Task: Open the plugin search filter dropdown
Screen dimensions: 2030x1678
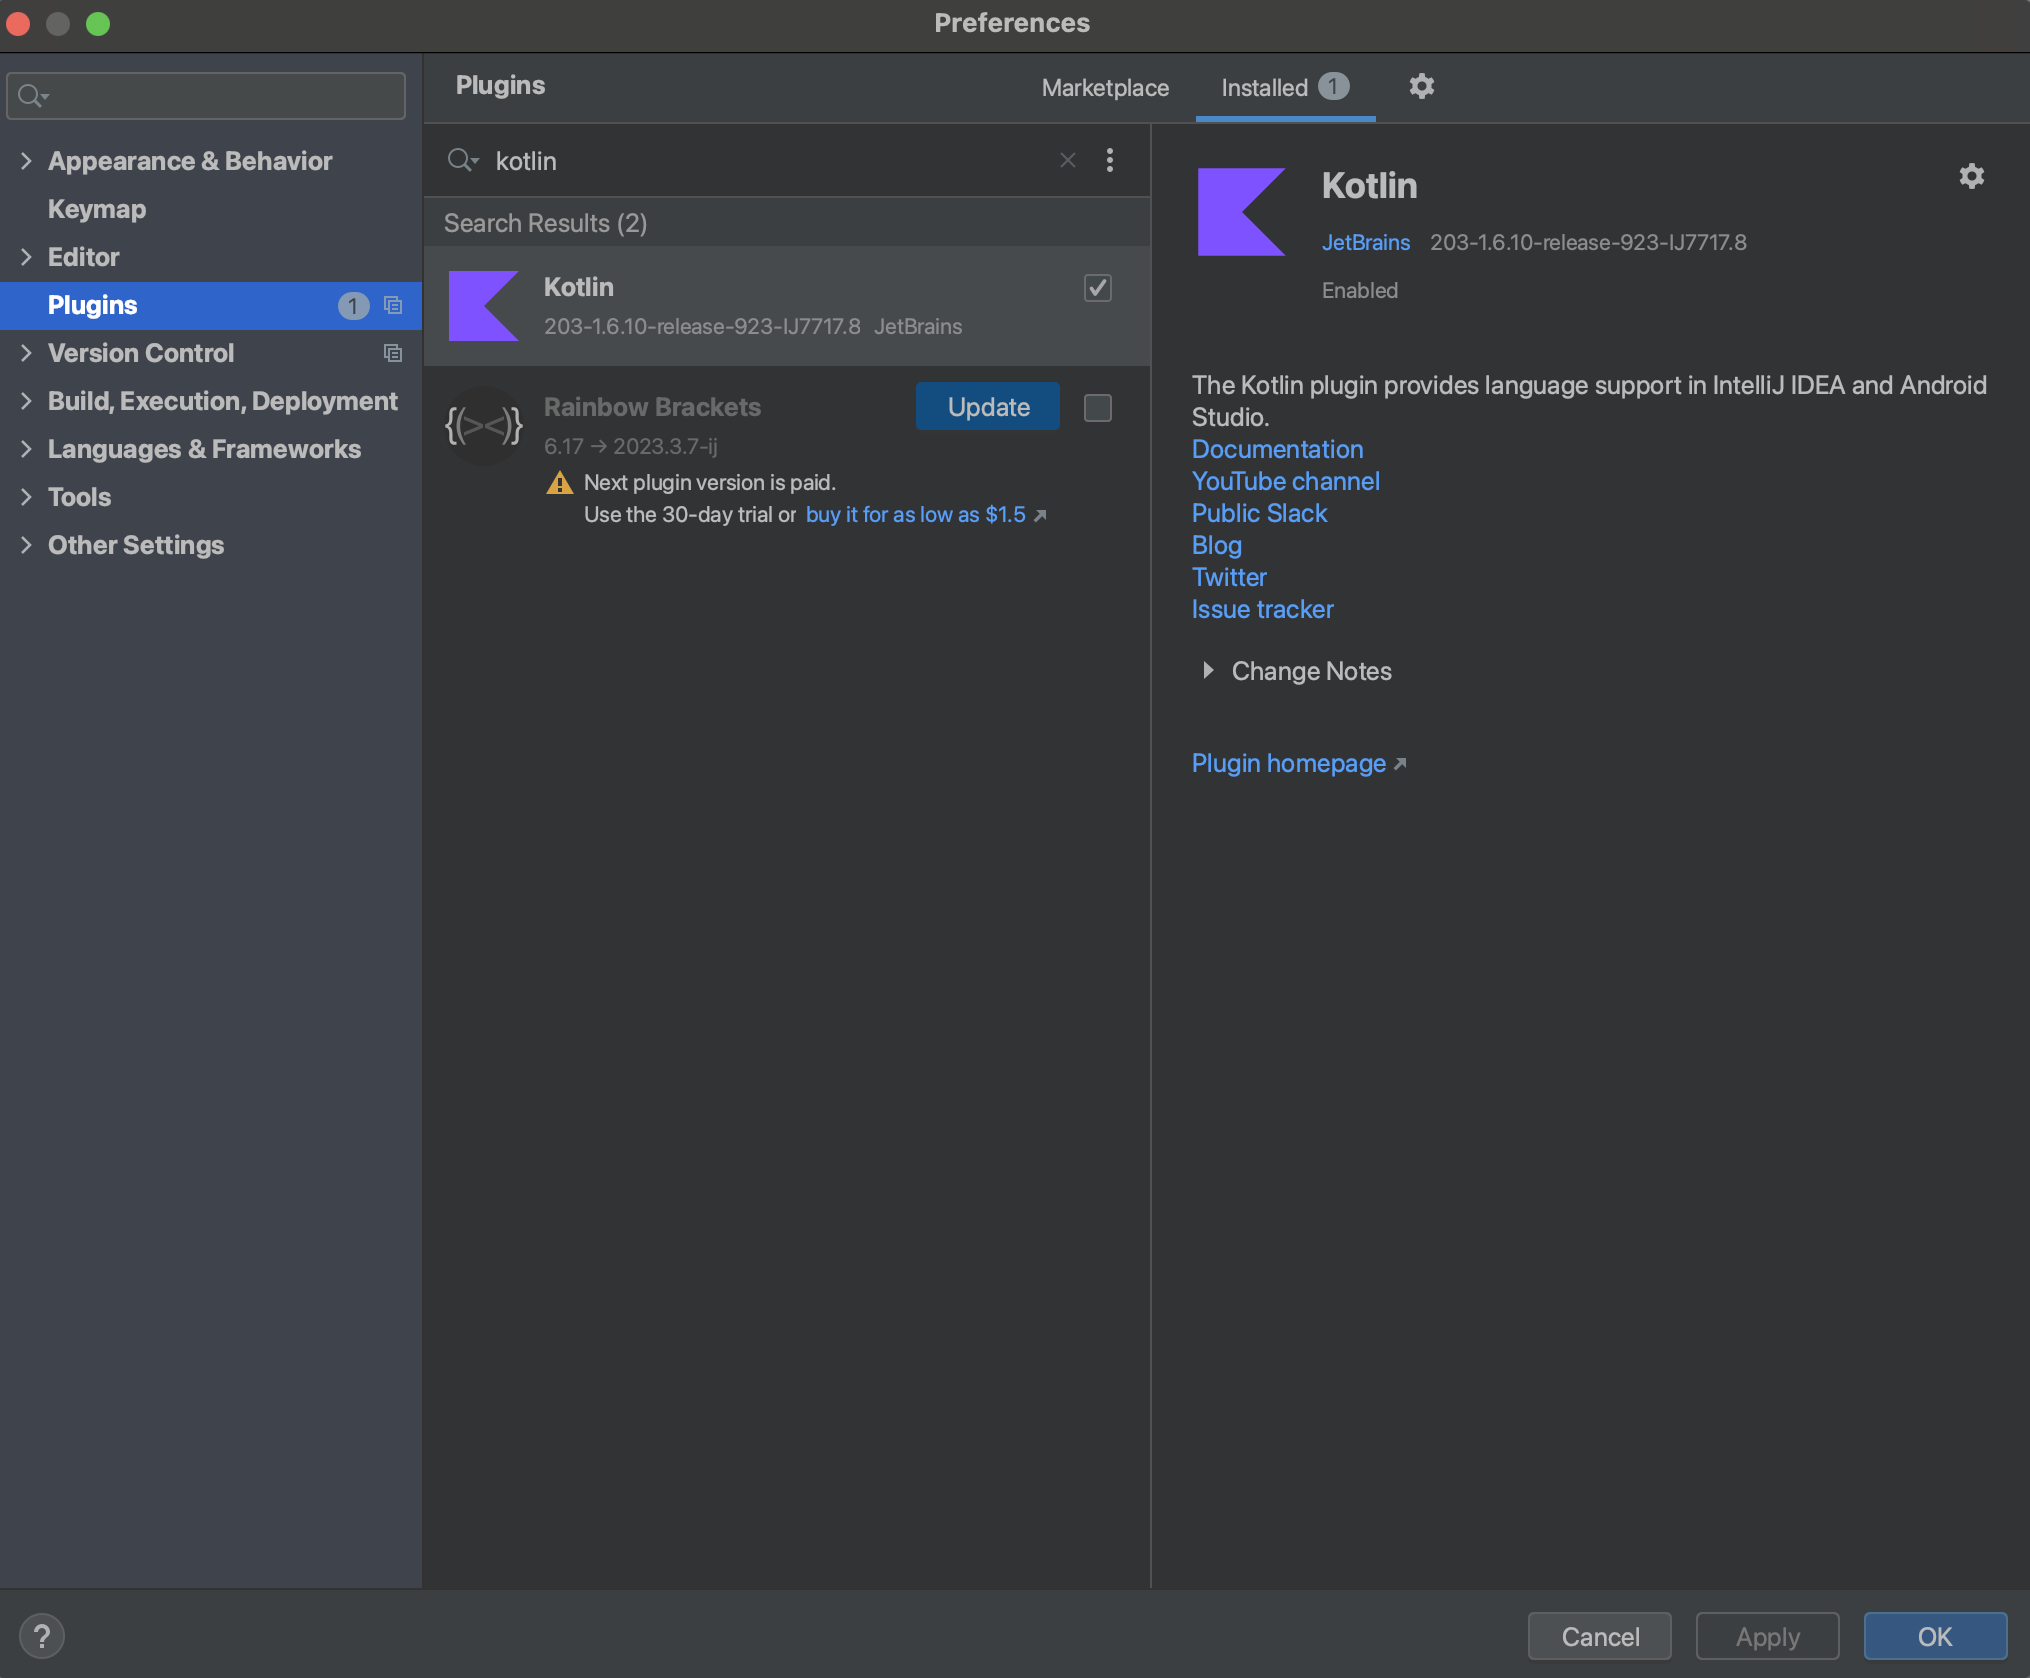Action: 463,160
